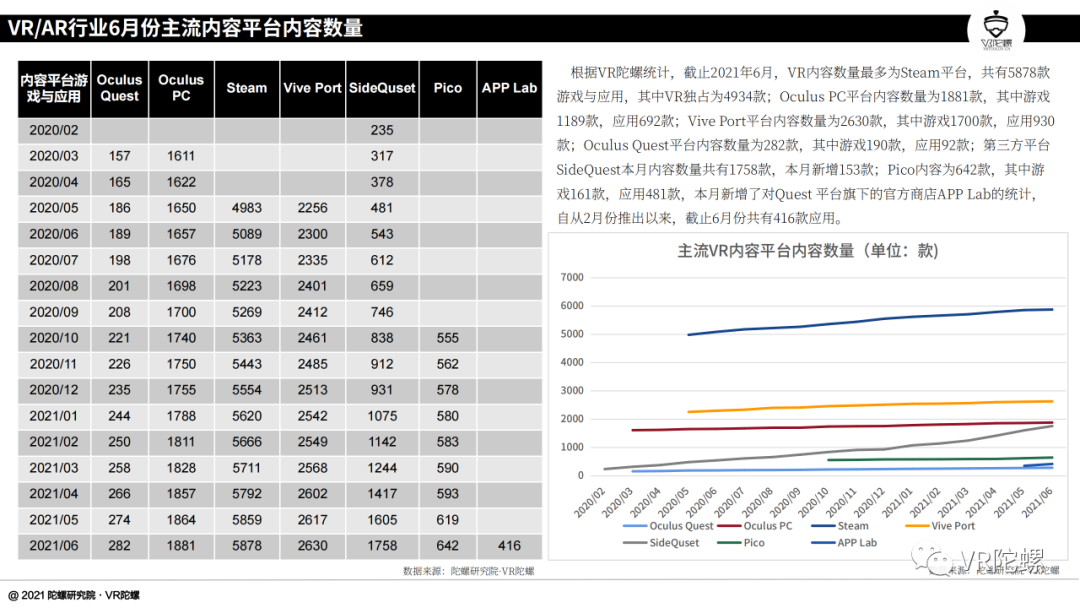Select Steam value 5878 in the 2021/06 row
1080x608 pixels.
click(x=247, y=545)
